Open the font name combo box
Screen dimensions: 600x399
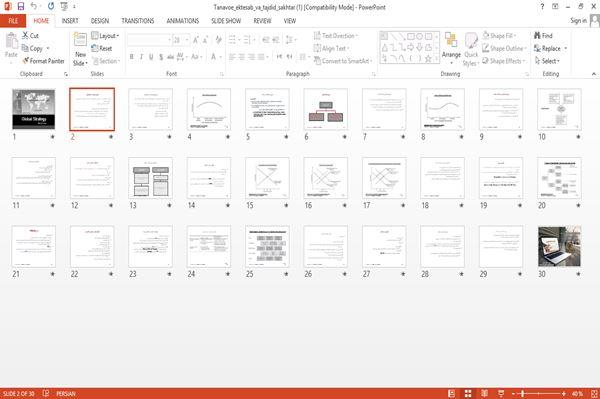[149, 40]
